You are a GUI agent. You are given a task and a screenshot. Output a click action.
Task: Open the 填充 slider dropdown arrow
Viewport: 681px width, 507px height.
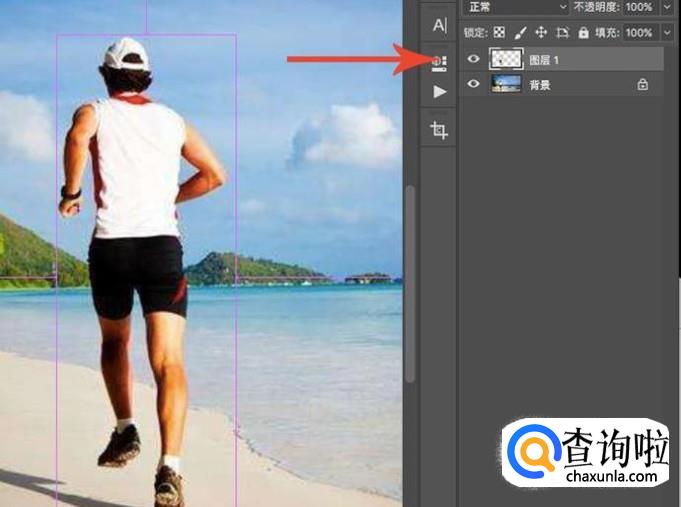(x=667, y=33)
